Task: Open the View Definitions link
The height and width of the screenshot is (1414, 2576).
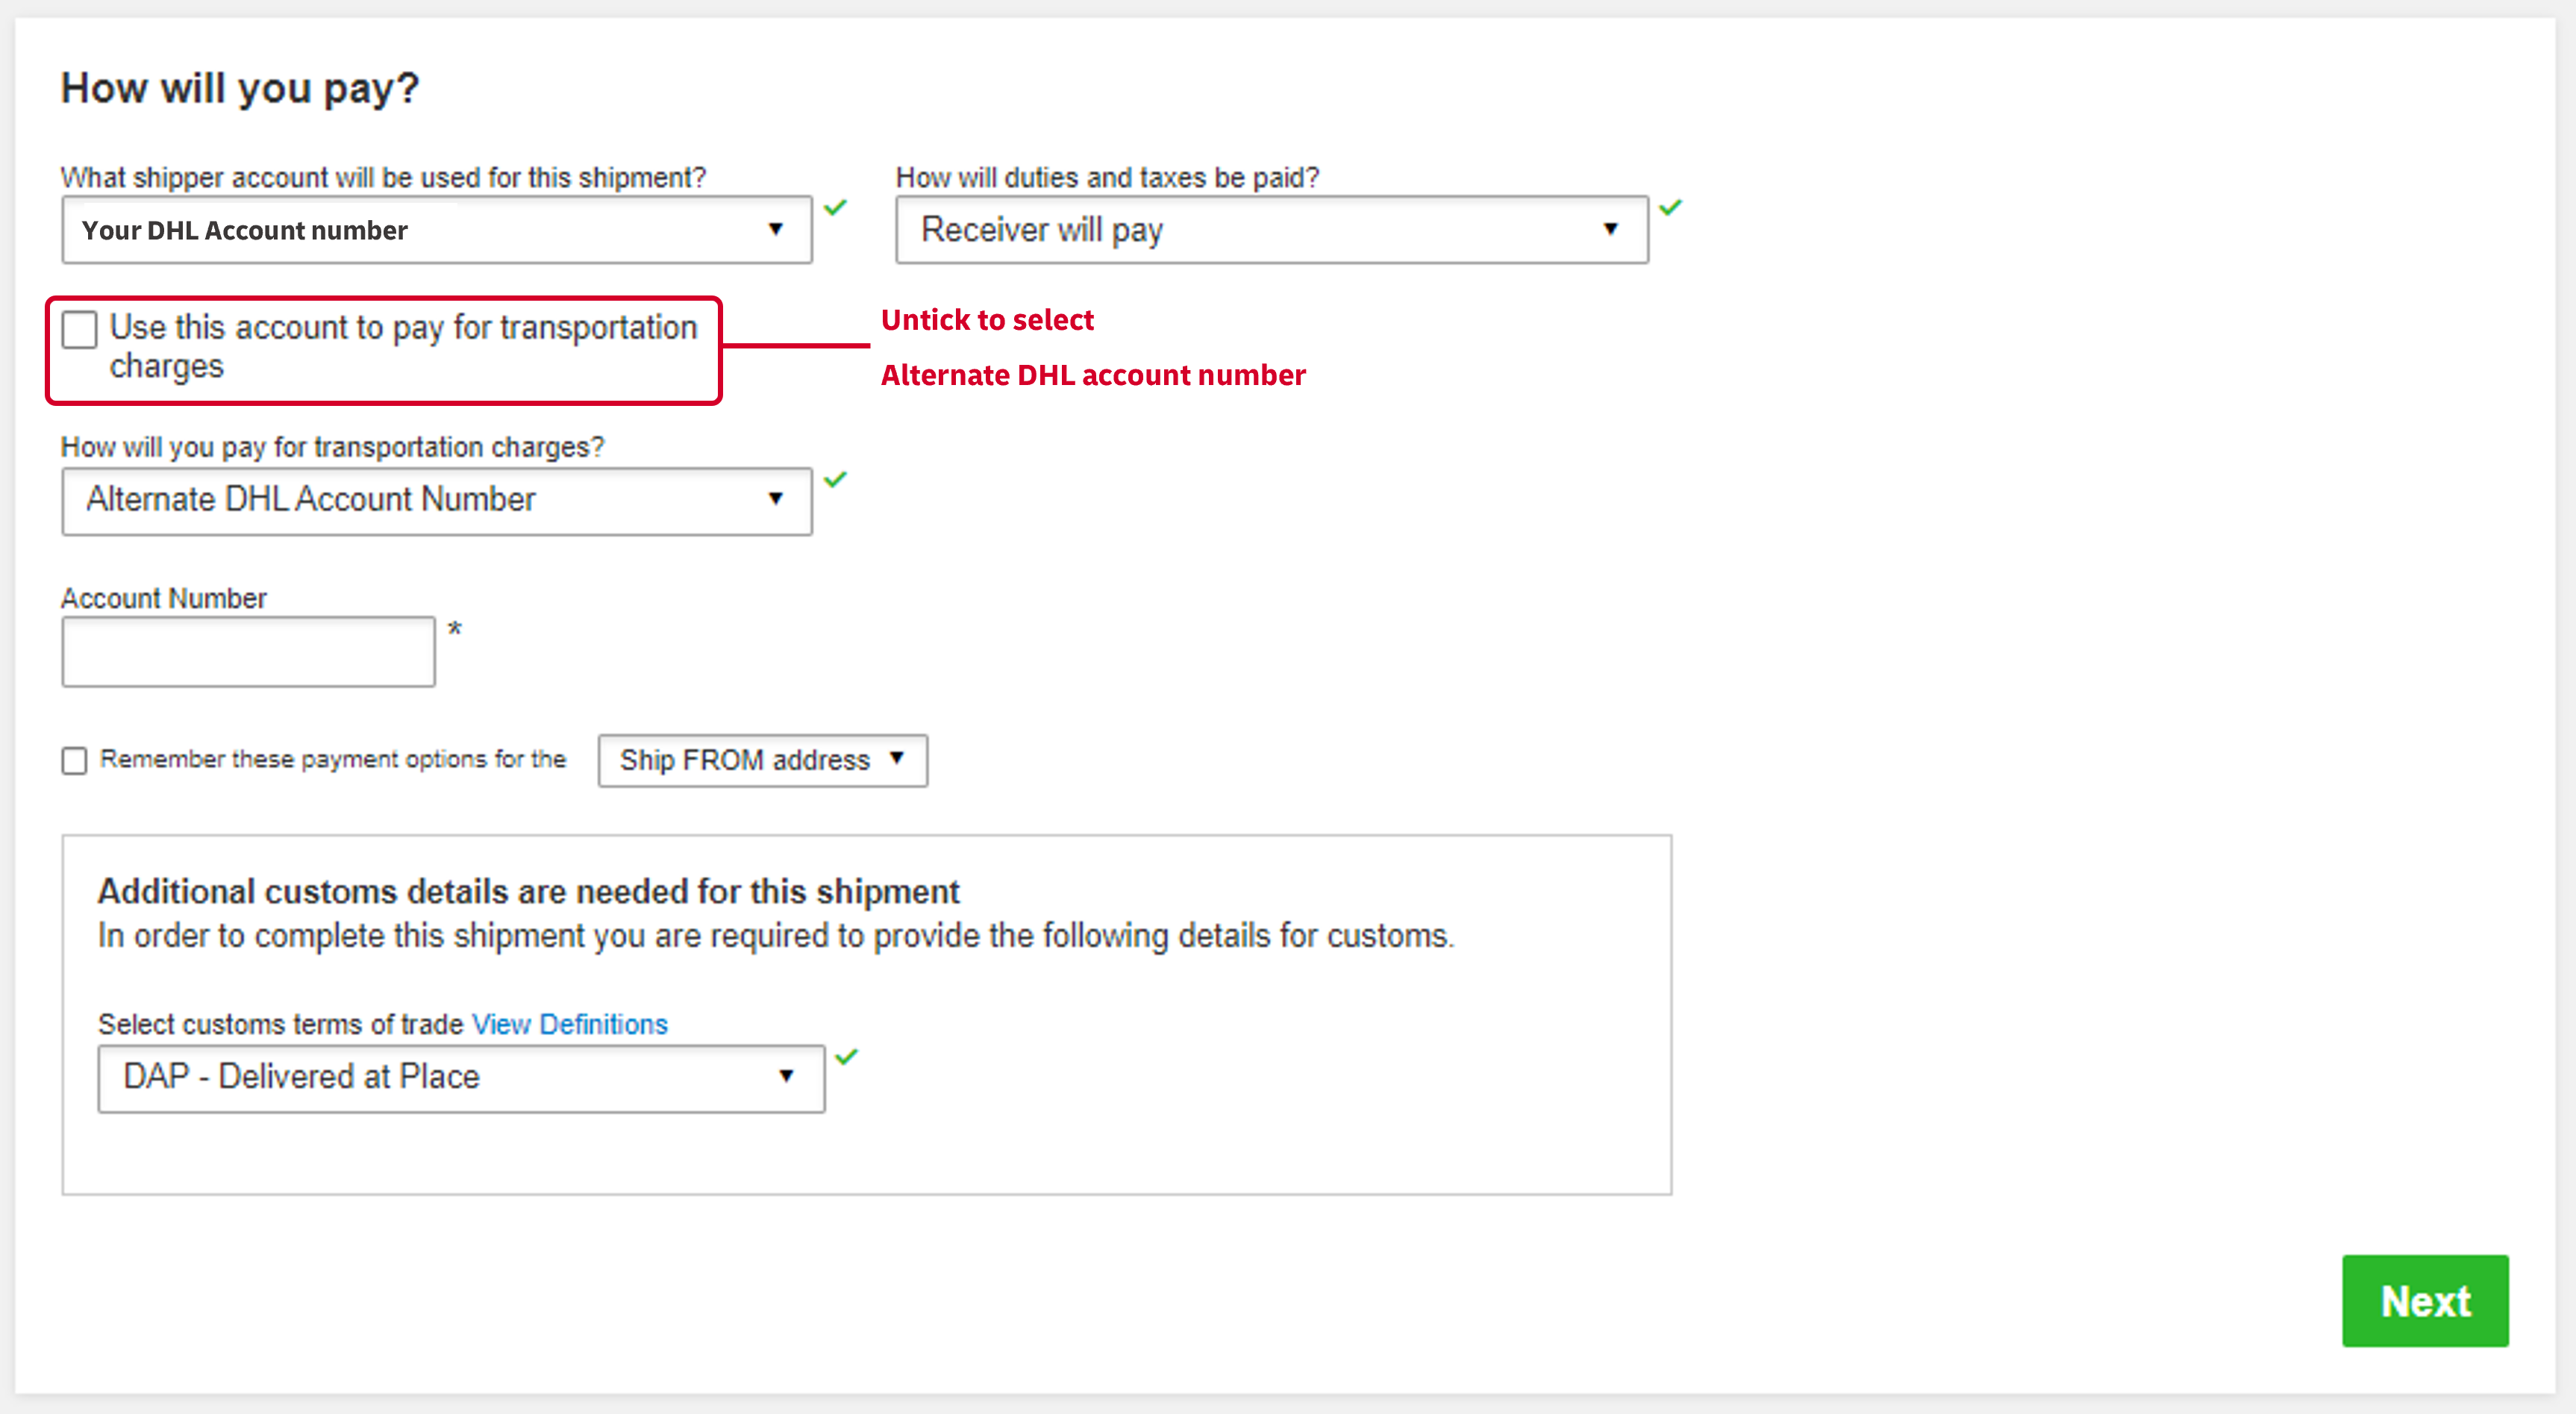Action: coord(569,1024)
